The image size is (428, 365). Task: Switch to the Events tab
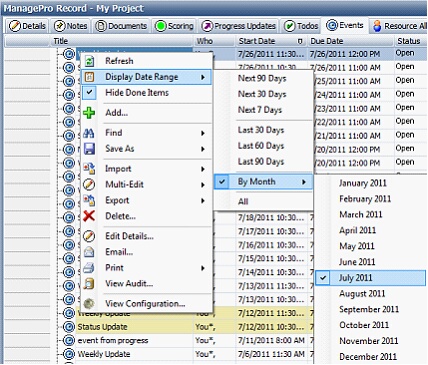point(345,25)
